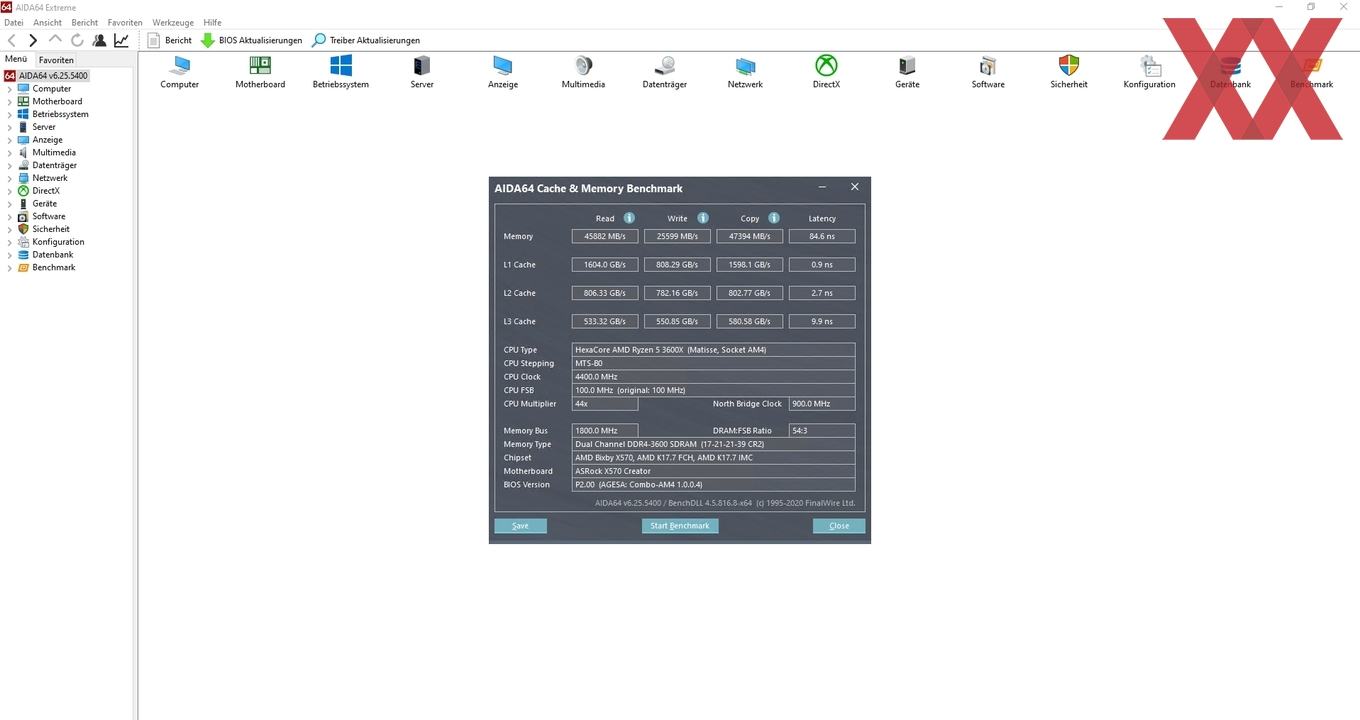The width and height of the screenshot is (1360, 720).
Task: Switch to the Favoriten sidebar tab
Action: click(56, 60)
